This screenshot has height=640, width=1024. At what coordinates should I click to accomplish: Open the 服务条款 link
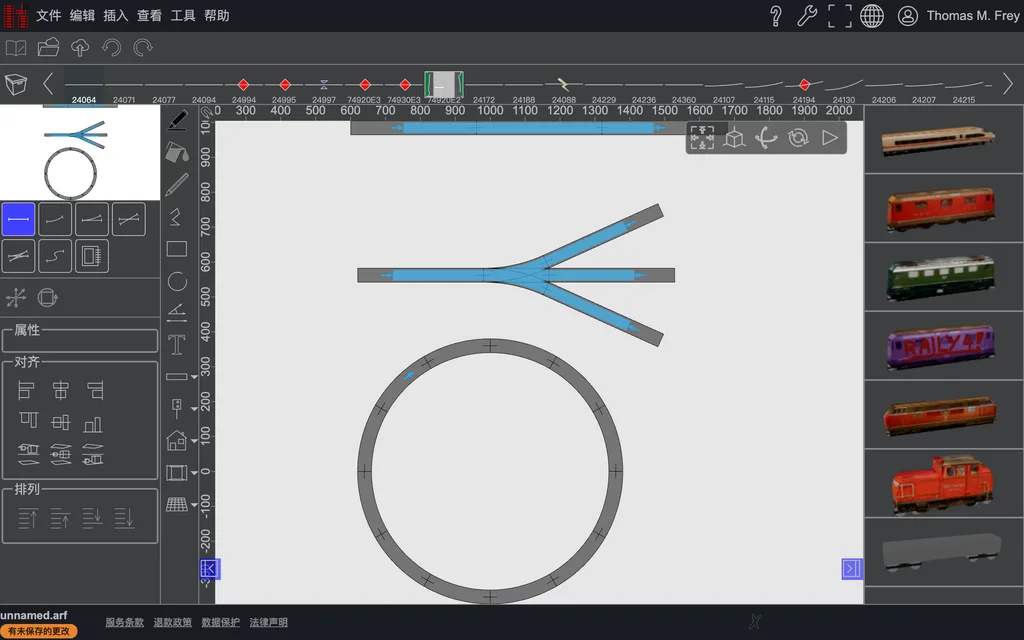click(124, 622)
